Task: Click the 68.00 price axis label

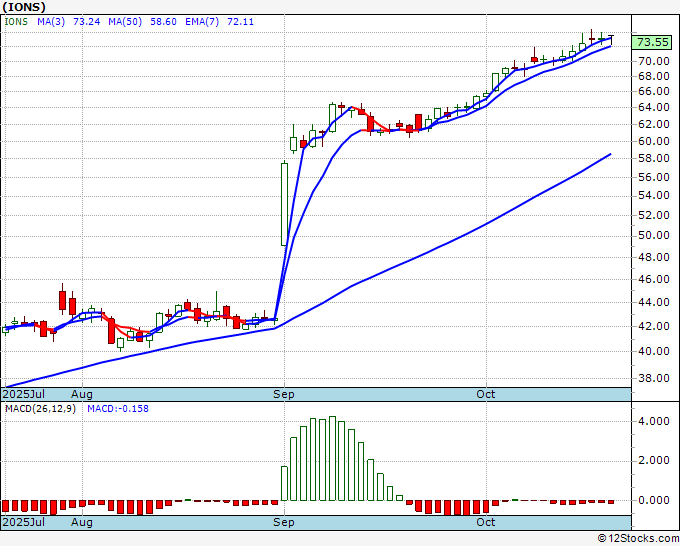Action: 653,76
